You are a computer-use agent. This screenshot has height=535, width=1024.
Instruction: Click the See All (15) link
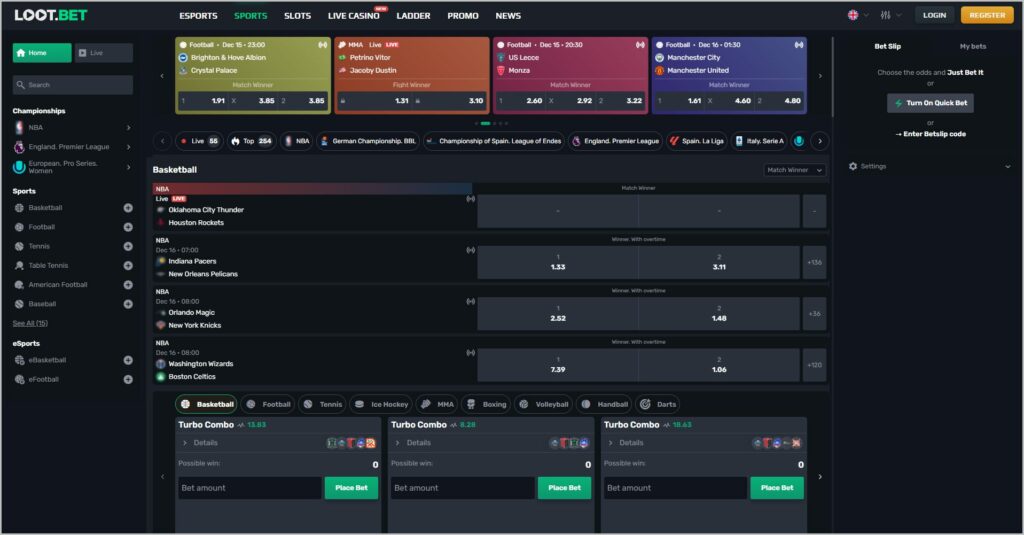click(30, 323)
